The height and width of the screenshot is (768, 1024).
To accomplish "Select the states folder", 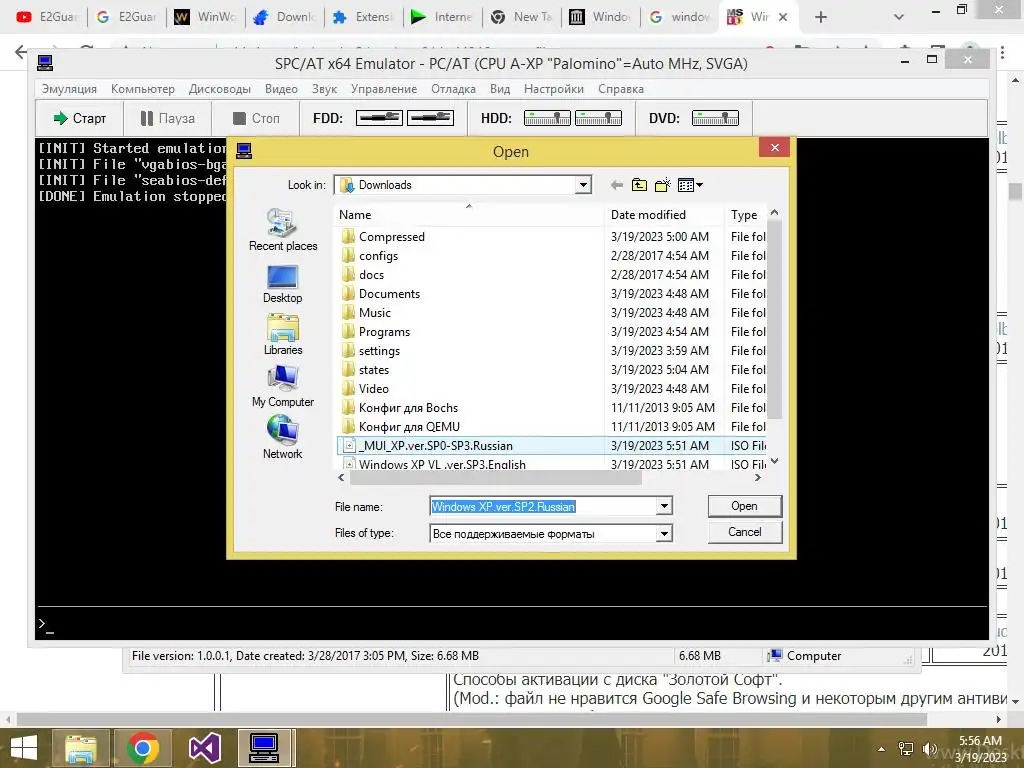I will (x=374, y=370).
